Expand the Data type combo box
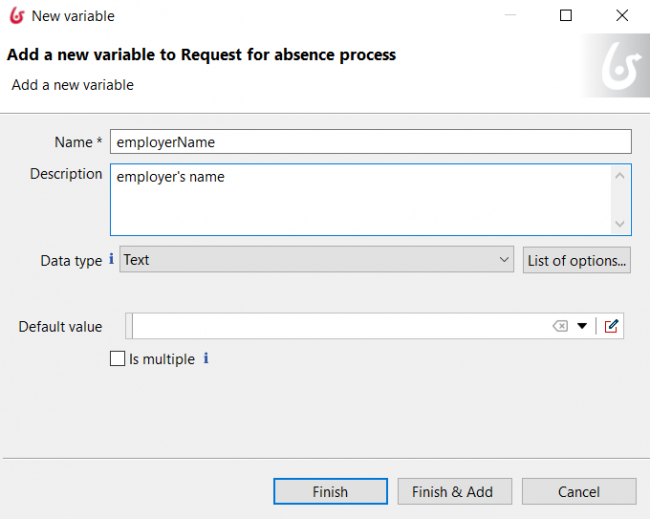The height and width of the screenshot is (519, 650). tap(317, 260)
